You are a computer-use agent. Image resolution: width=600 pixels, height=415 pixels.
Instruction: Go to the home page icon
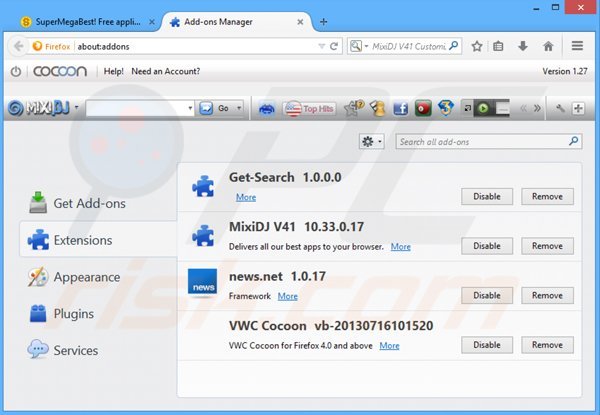point(548,46)
